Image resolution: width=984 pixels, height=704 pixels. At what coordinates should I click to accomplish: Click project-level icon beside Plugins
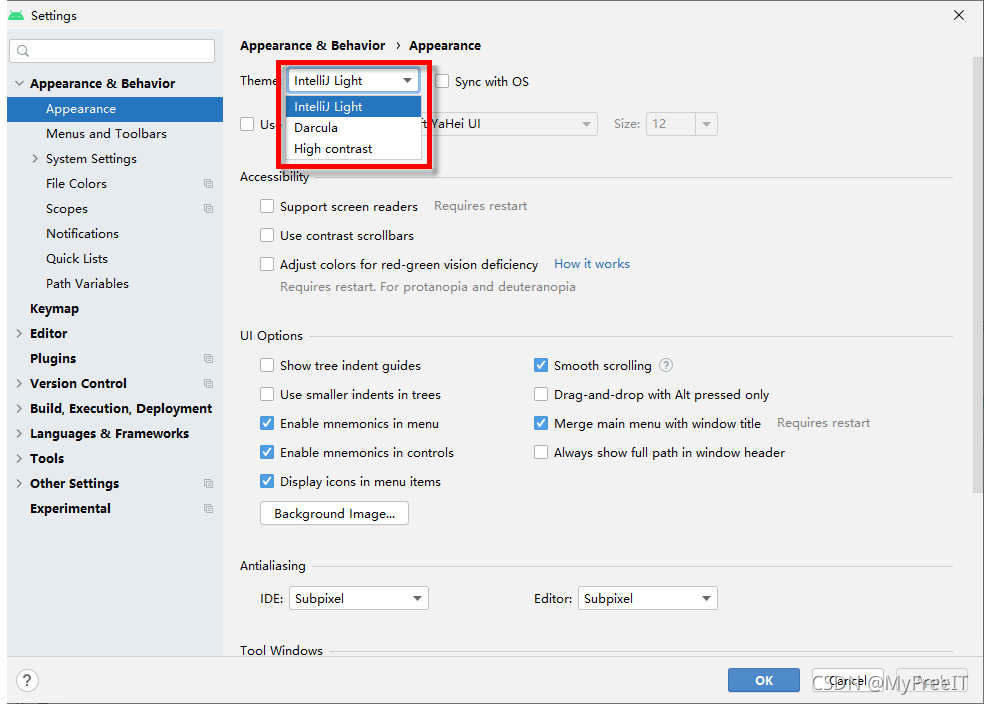(208, 358)
